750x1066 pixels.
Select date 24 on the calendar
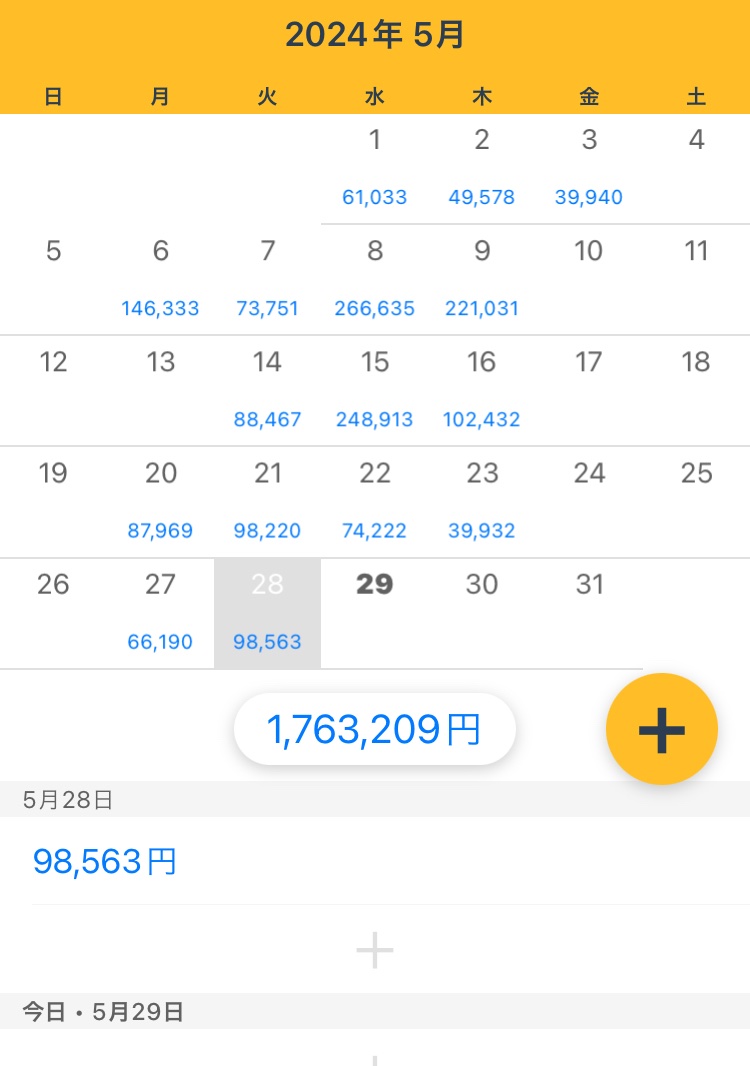589,502
